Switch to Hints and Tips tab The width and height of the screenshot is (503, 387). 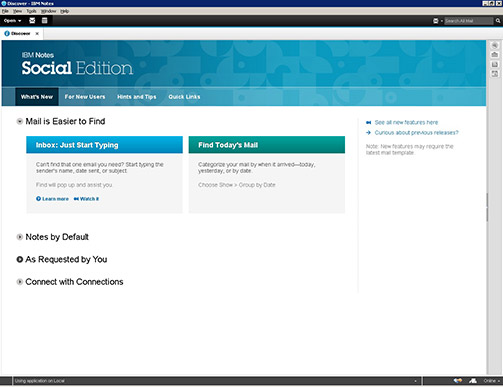point(137,97)
